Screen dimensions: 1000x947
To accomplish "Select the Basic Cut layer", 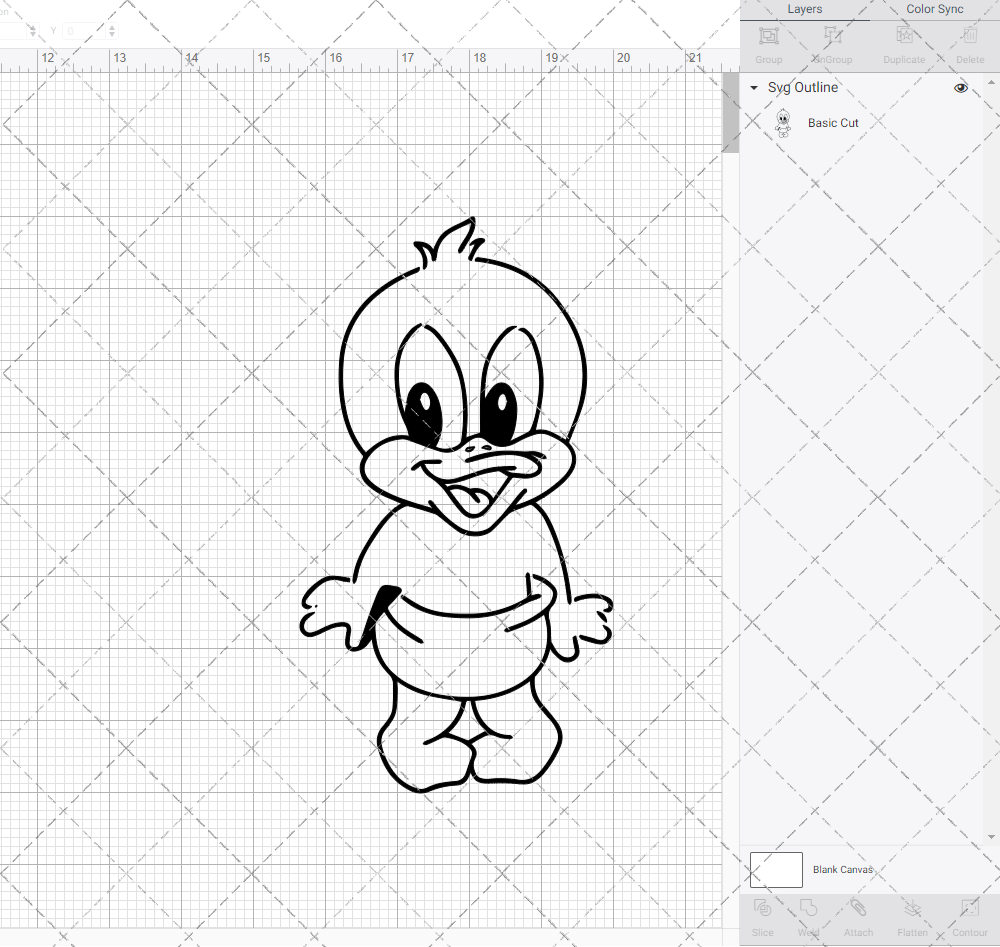I will [833, 122].
